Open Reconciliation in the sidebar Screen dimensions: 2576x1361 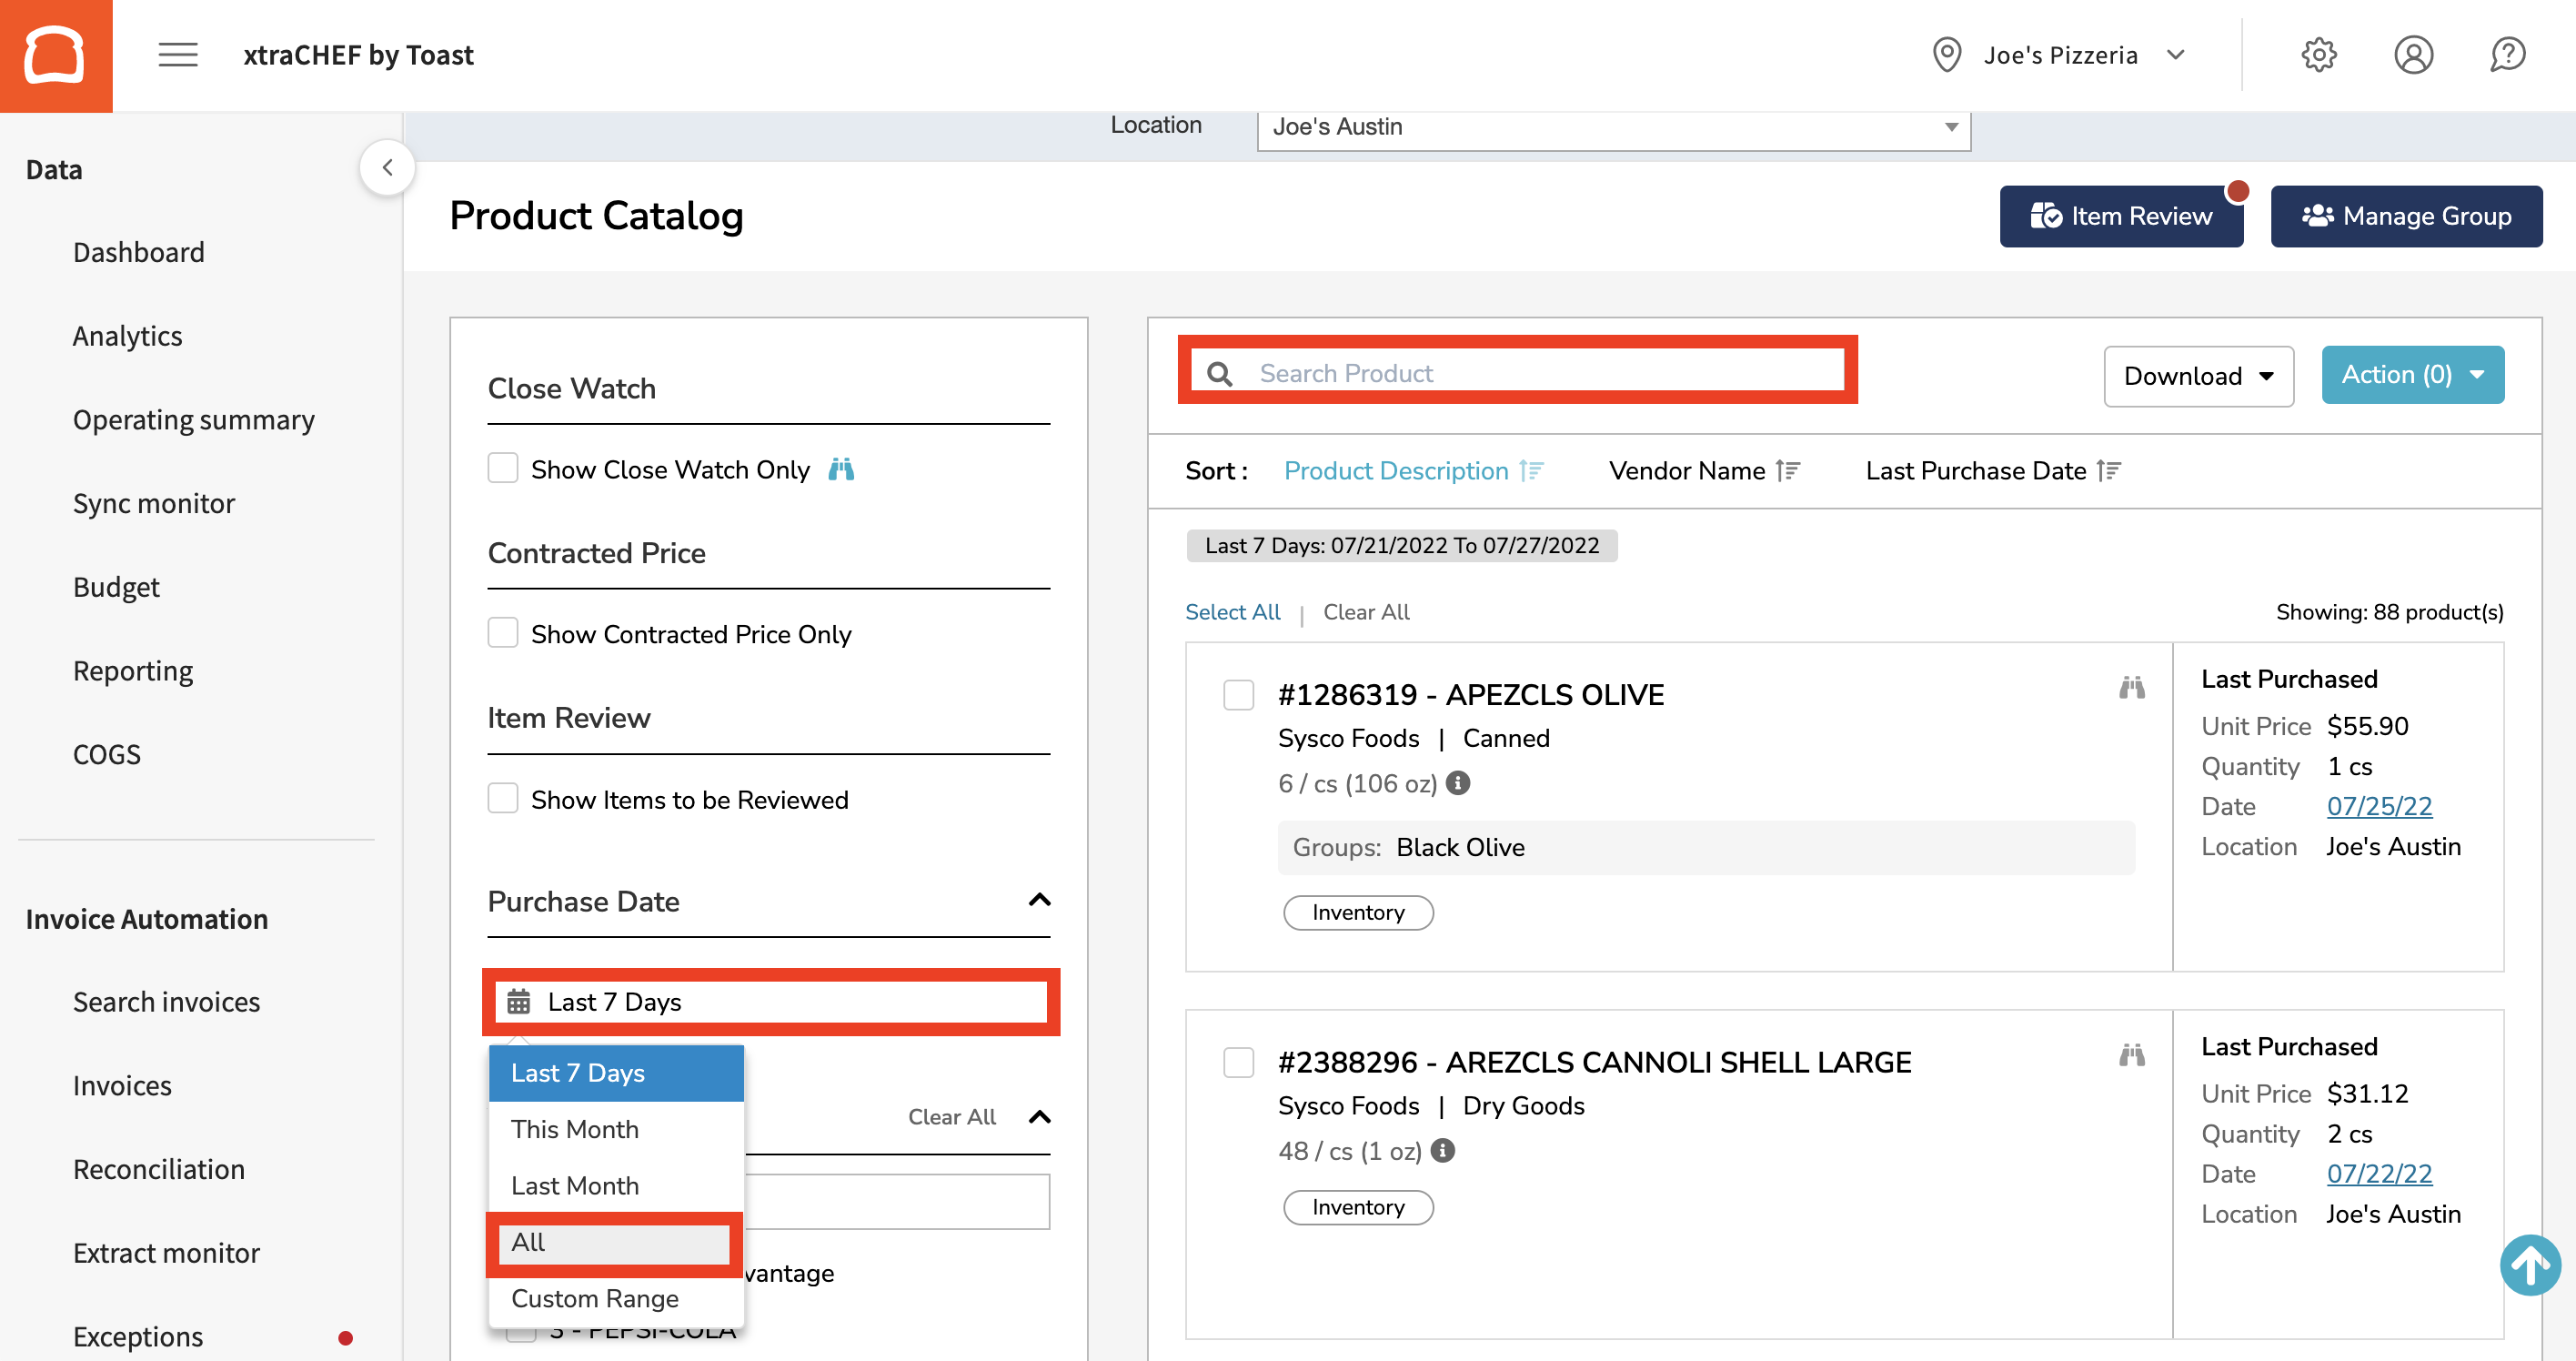(158, 1169)
